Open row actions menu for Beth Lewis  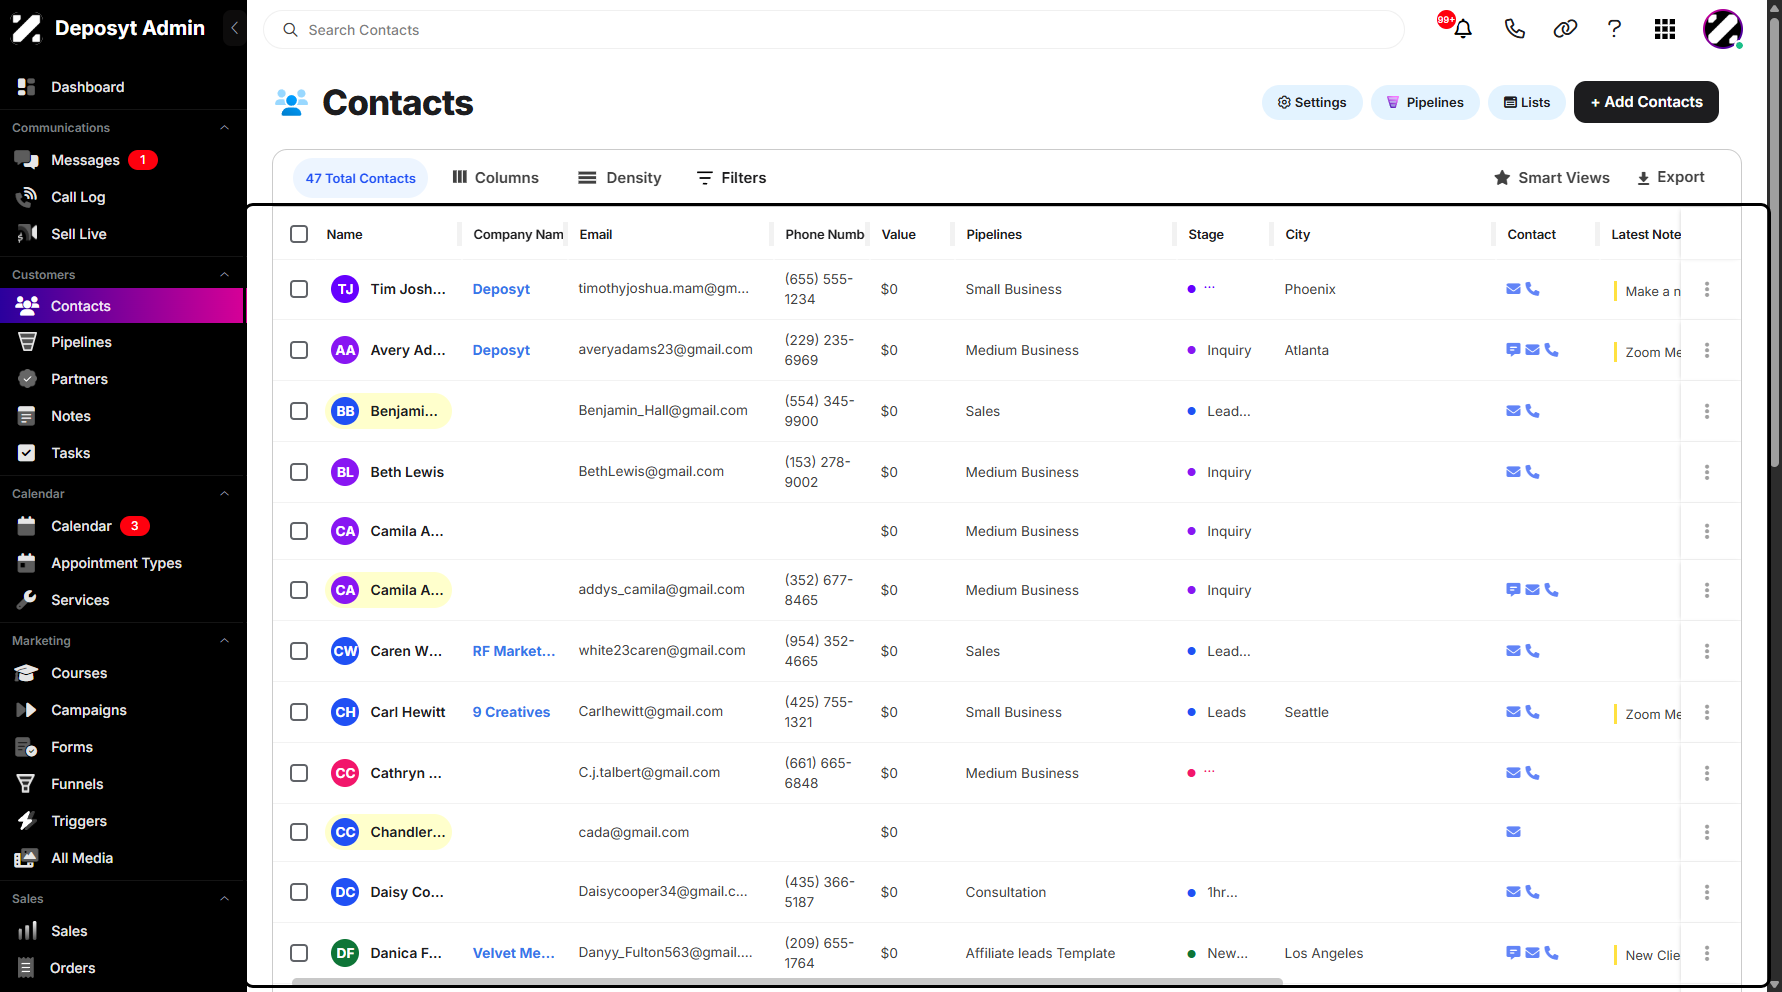pyautogui.click(x=1707, y=472)
